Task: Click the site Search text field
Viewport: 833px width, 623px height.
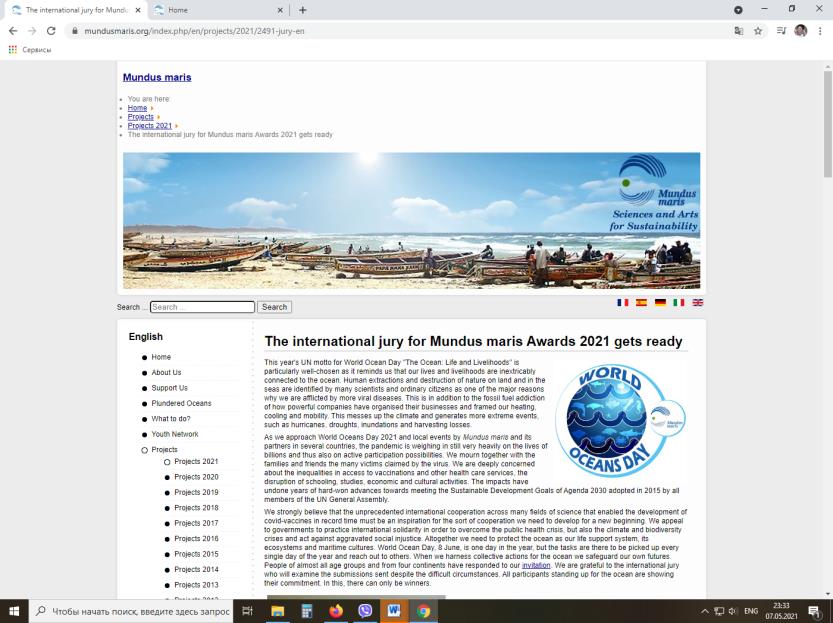Action: [202, 307]
